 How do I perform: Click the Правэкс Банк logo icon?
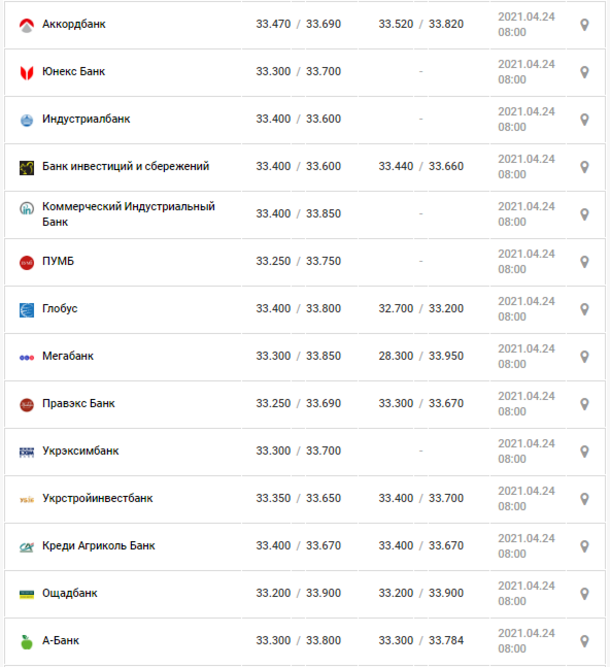(x=27, y=405)
